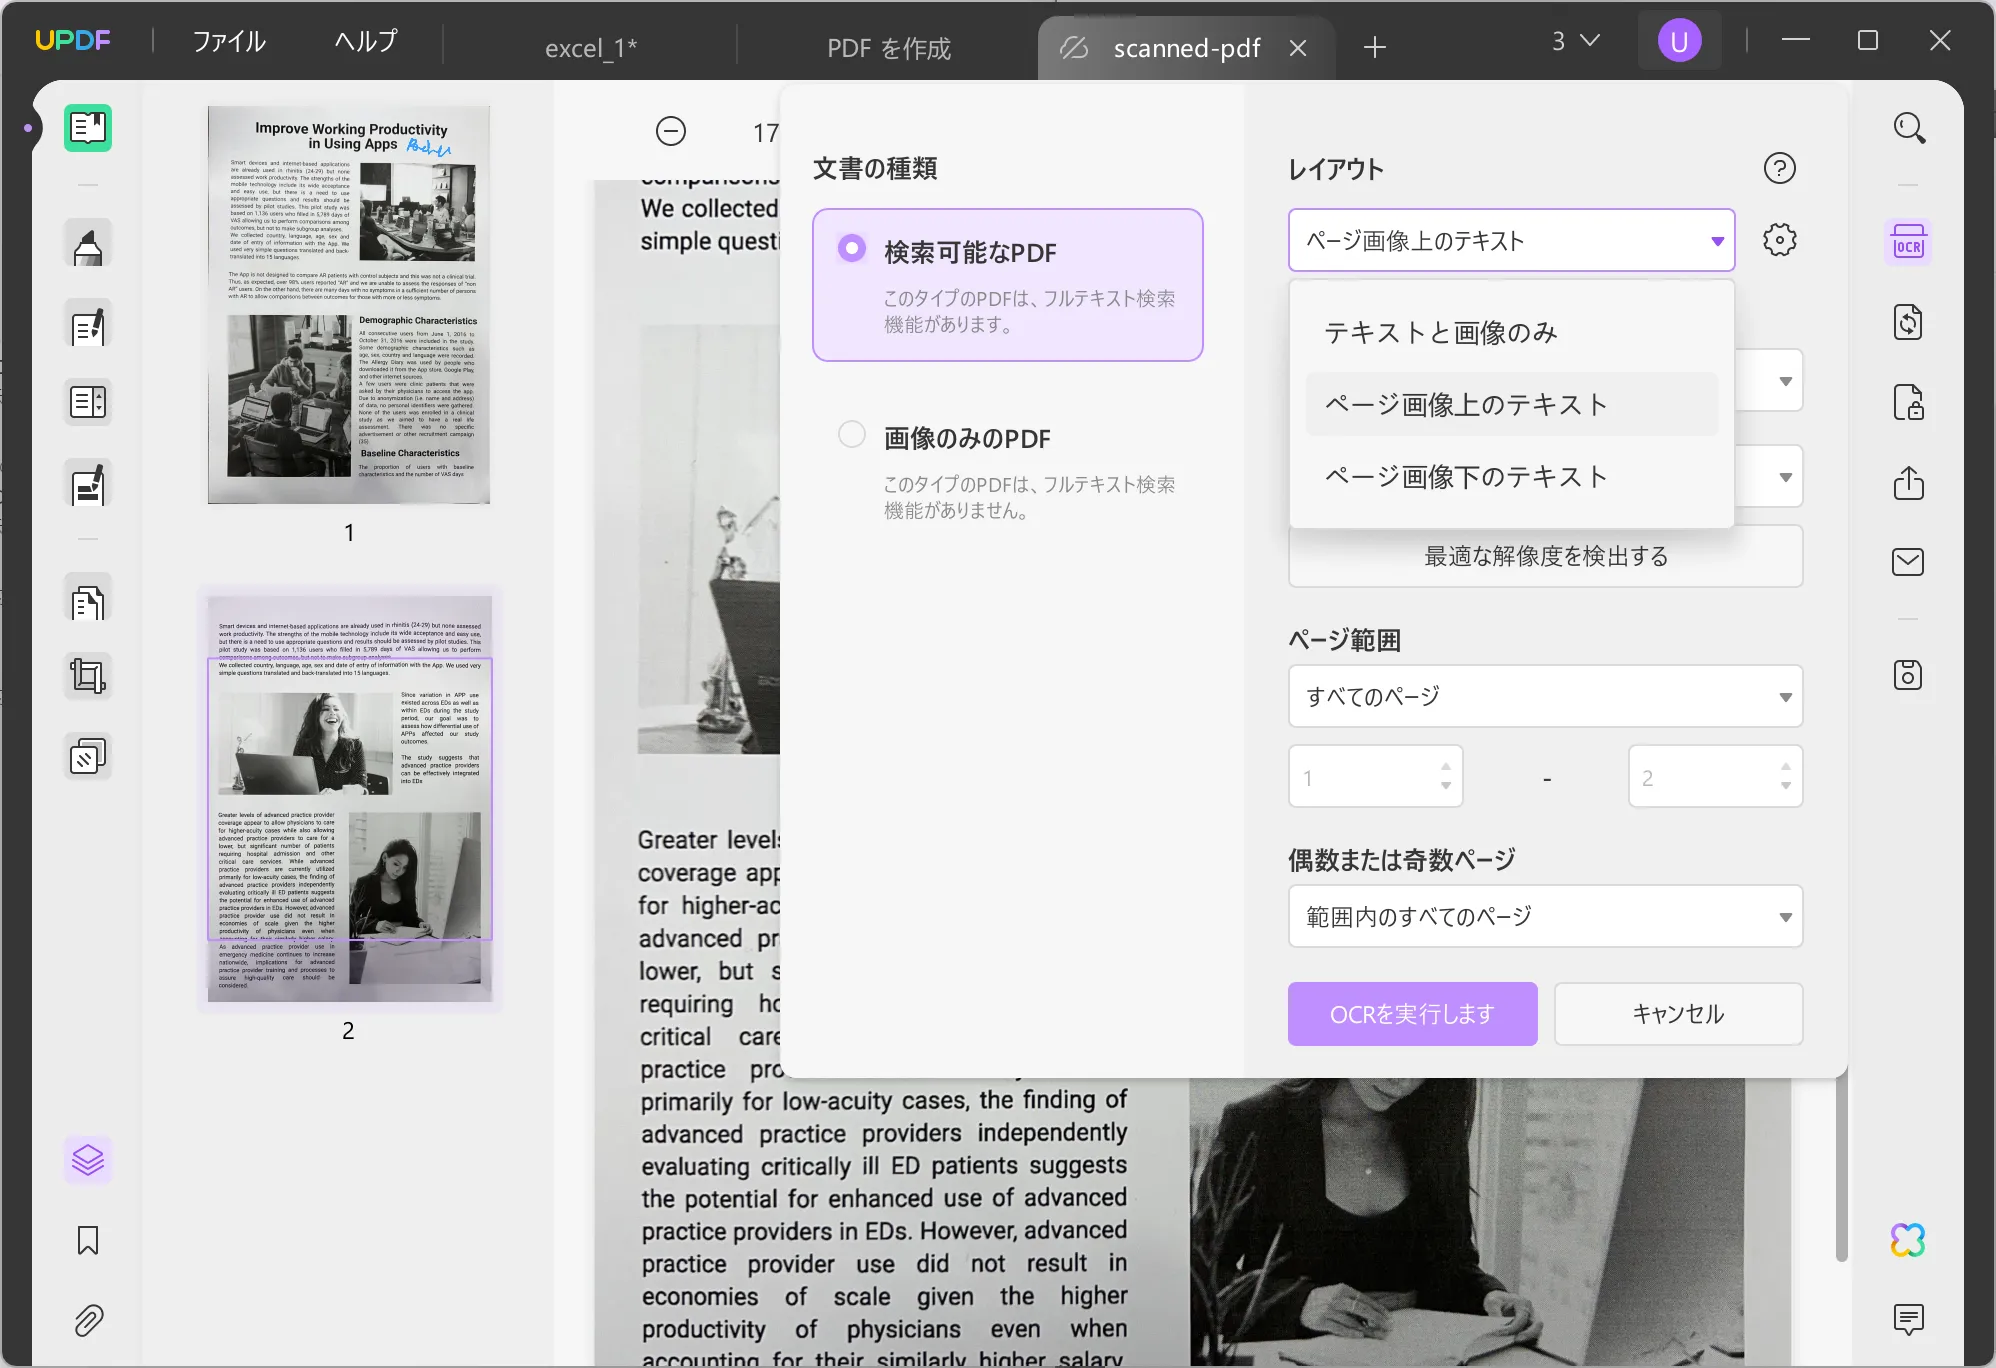Select page 1 thumbnail
The height and width of the screenshot is (1368, 1996).
pyautogui.click(x=349, y=305)
